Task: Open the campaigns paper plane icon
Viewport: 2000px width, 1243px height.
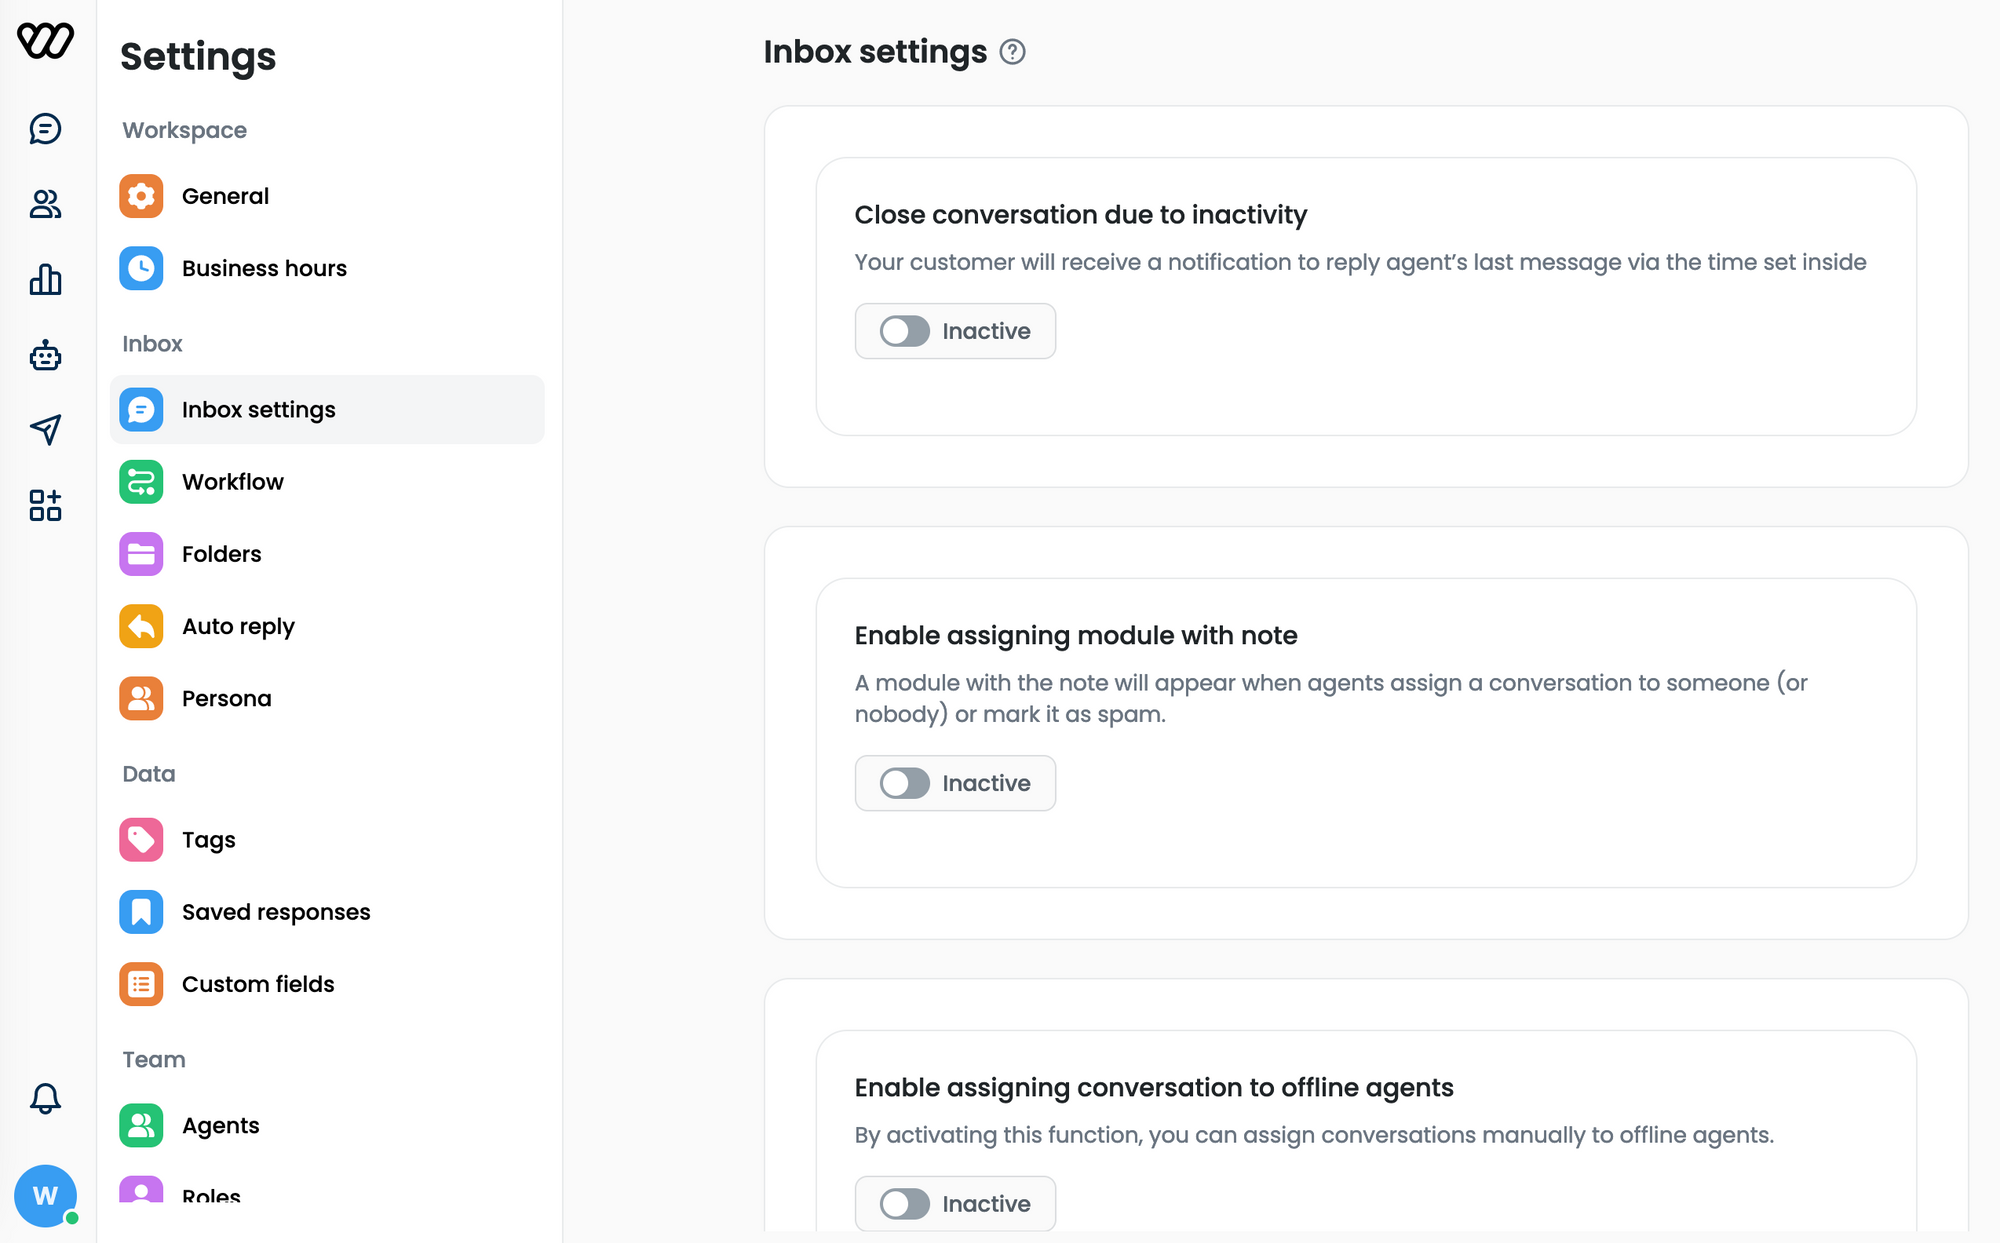Action: (x=45, y=430)
